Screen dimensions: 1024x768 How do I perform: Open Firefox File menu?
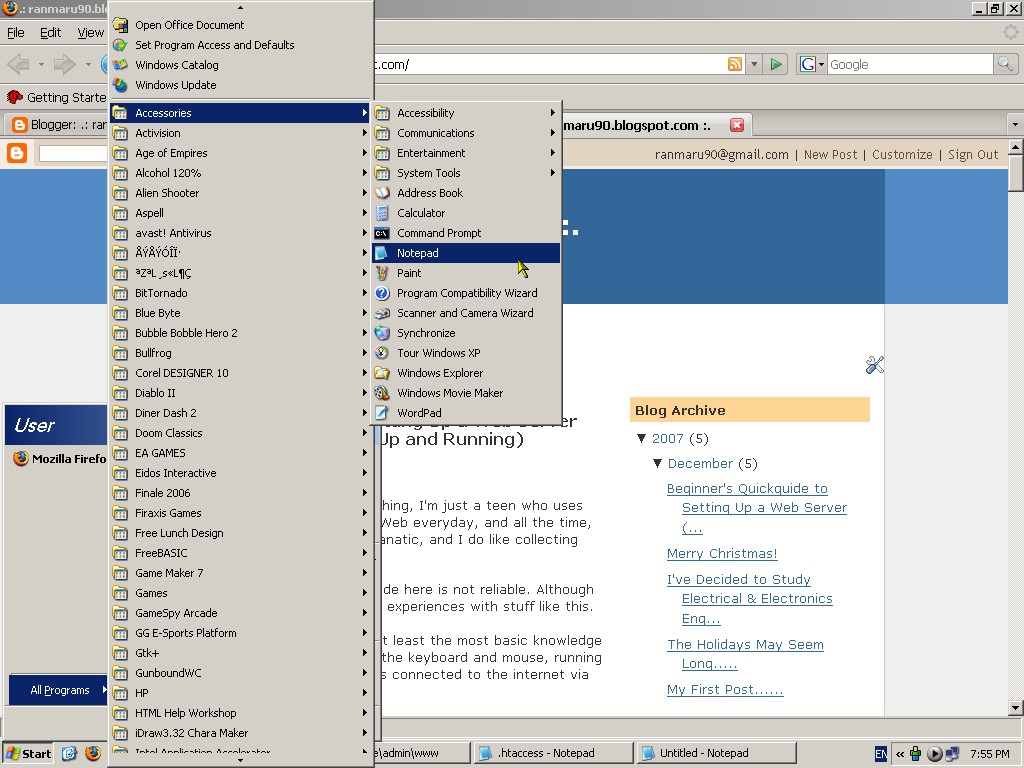(16, 33)
